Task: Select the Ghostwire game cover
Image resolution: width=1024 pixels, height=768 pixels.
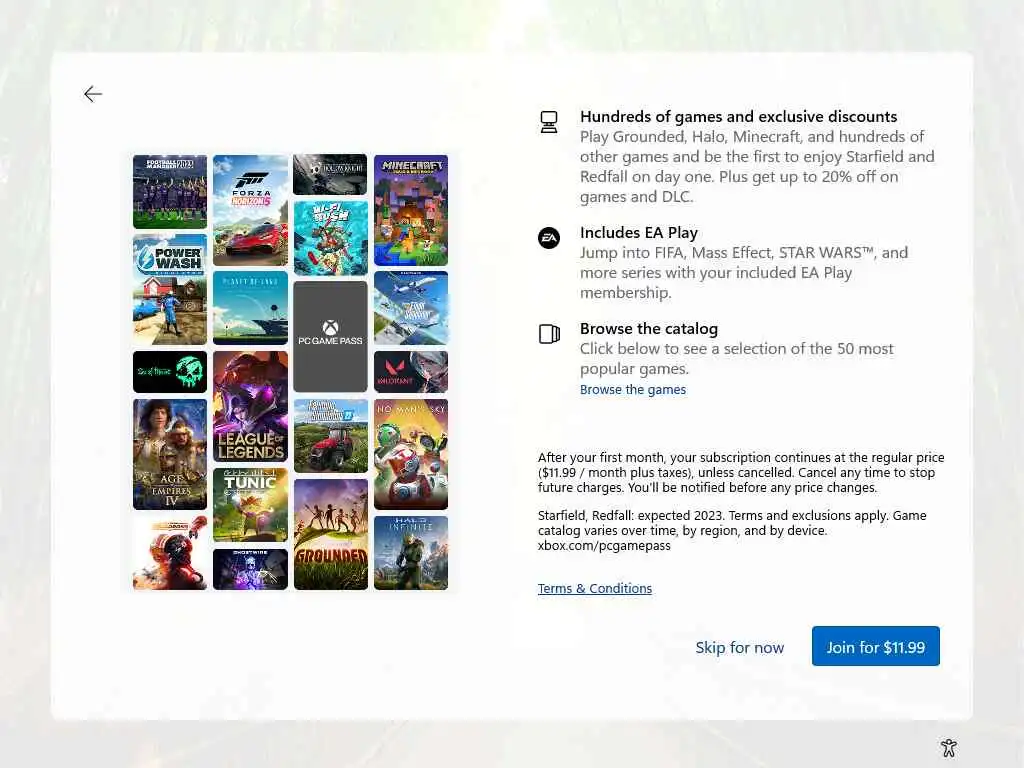Action: coord(250,569)
